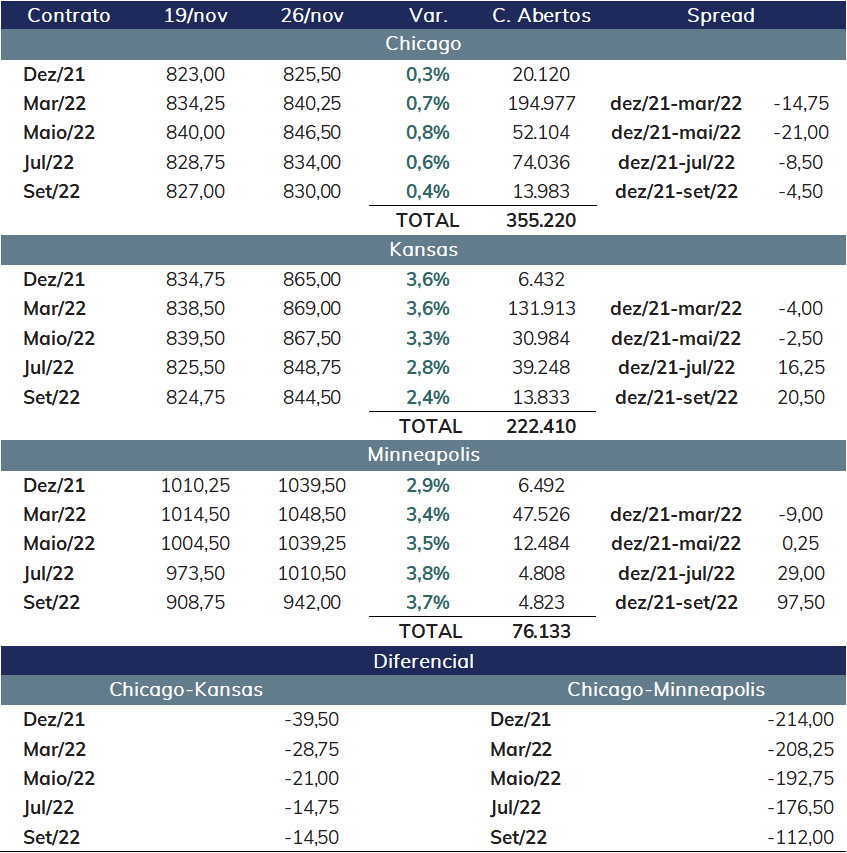The width and height of the screenshot is (847, 853).
Task: Click Chicago-Kansas Dez/21 value -39,50
Action: click(x=312, y=719)
